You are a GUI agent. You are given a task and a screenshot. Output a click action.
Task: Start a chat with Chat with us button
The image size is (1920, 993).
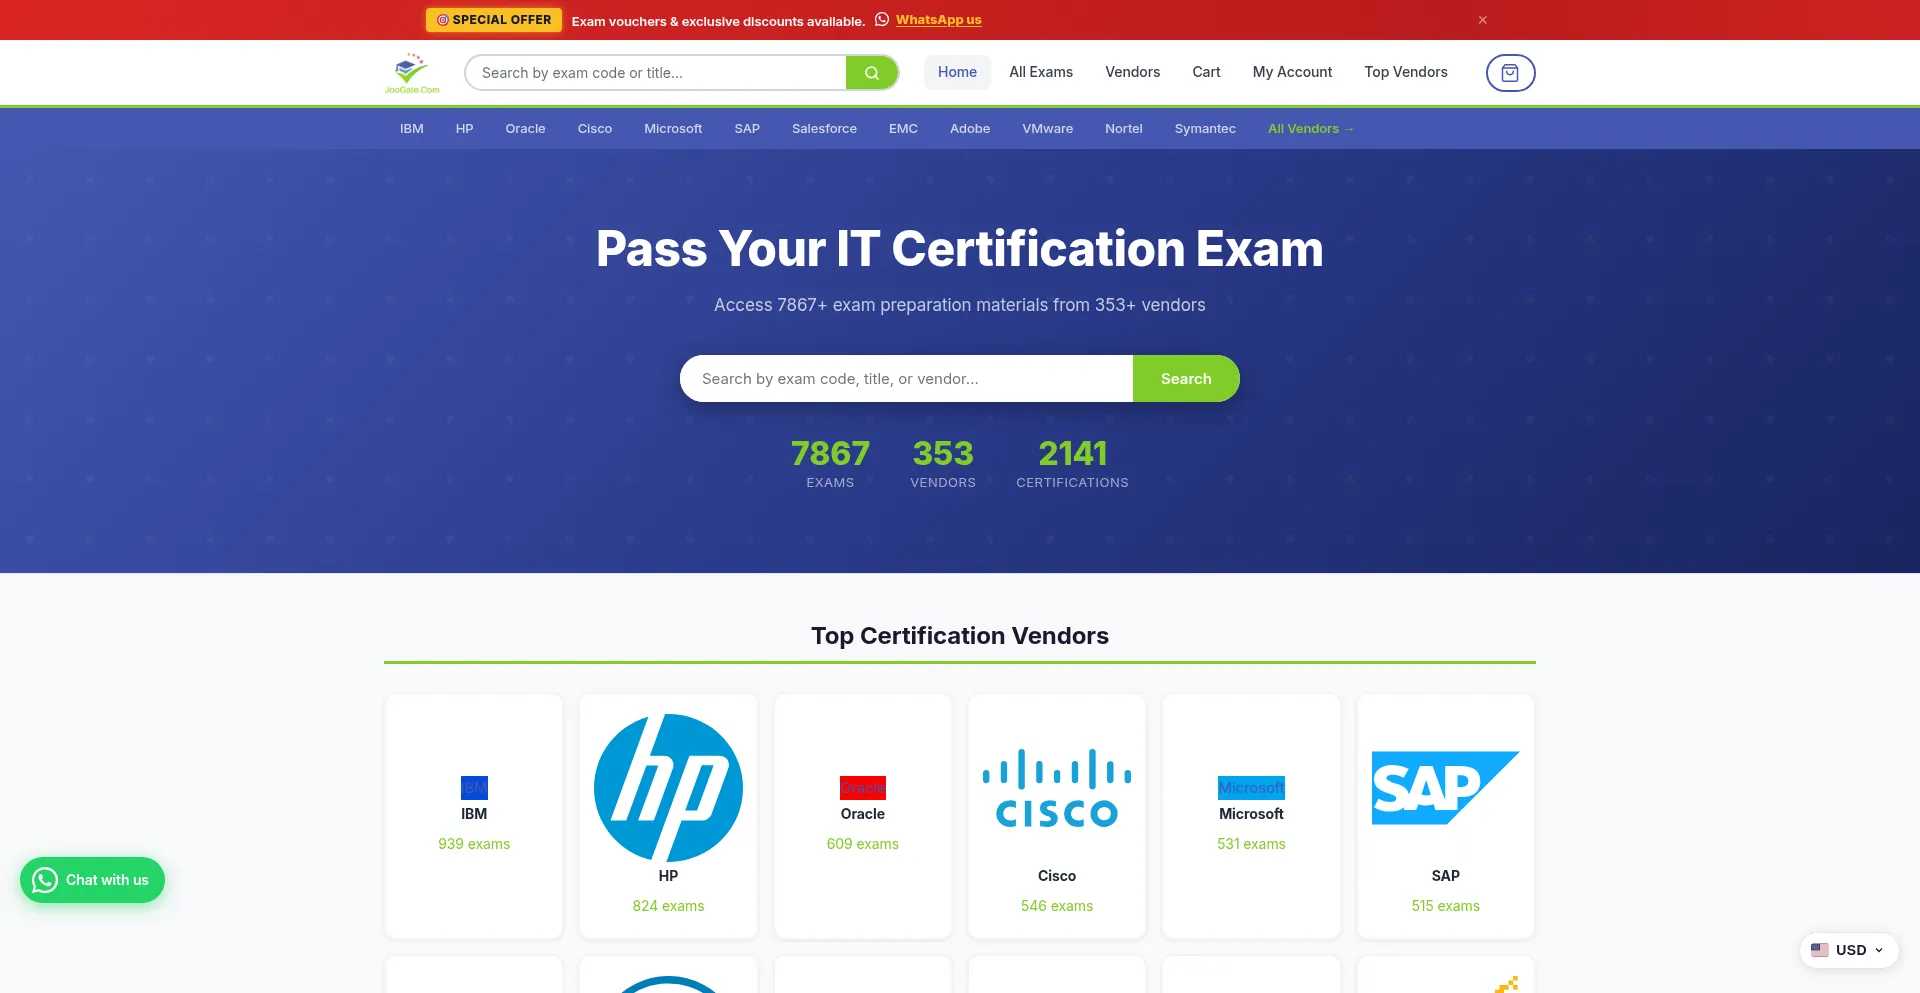pyautogui.click(x=92, y=880)
